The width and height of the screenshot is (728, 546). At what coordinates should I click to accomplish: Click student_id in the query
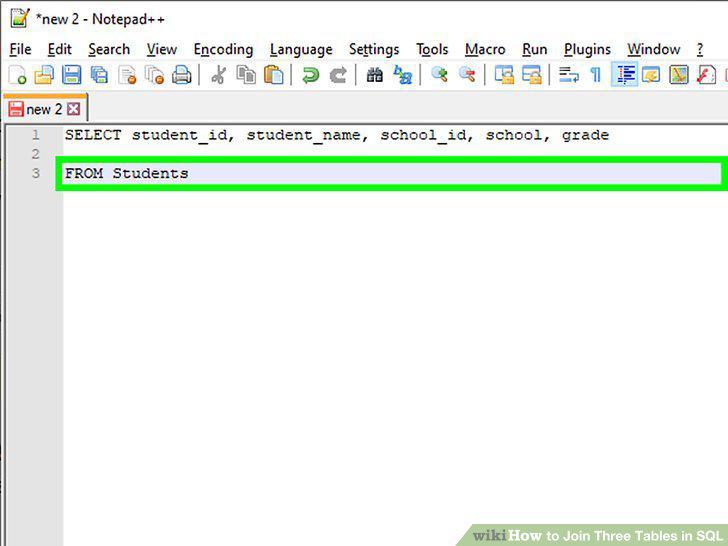[180, 135]
